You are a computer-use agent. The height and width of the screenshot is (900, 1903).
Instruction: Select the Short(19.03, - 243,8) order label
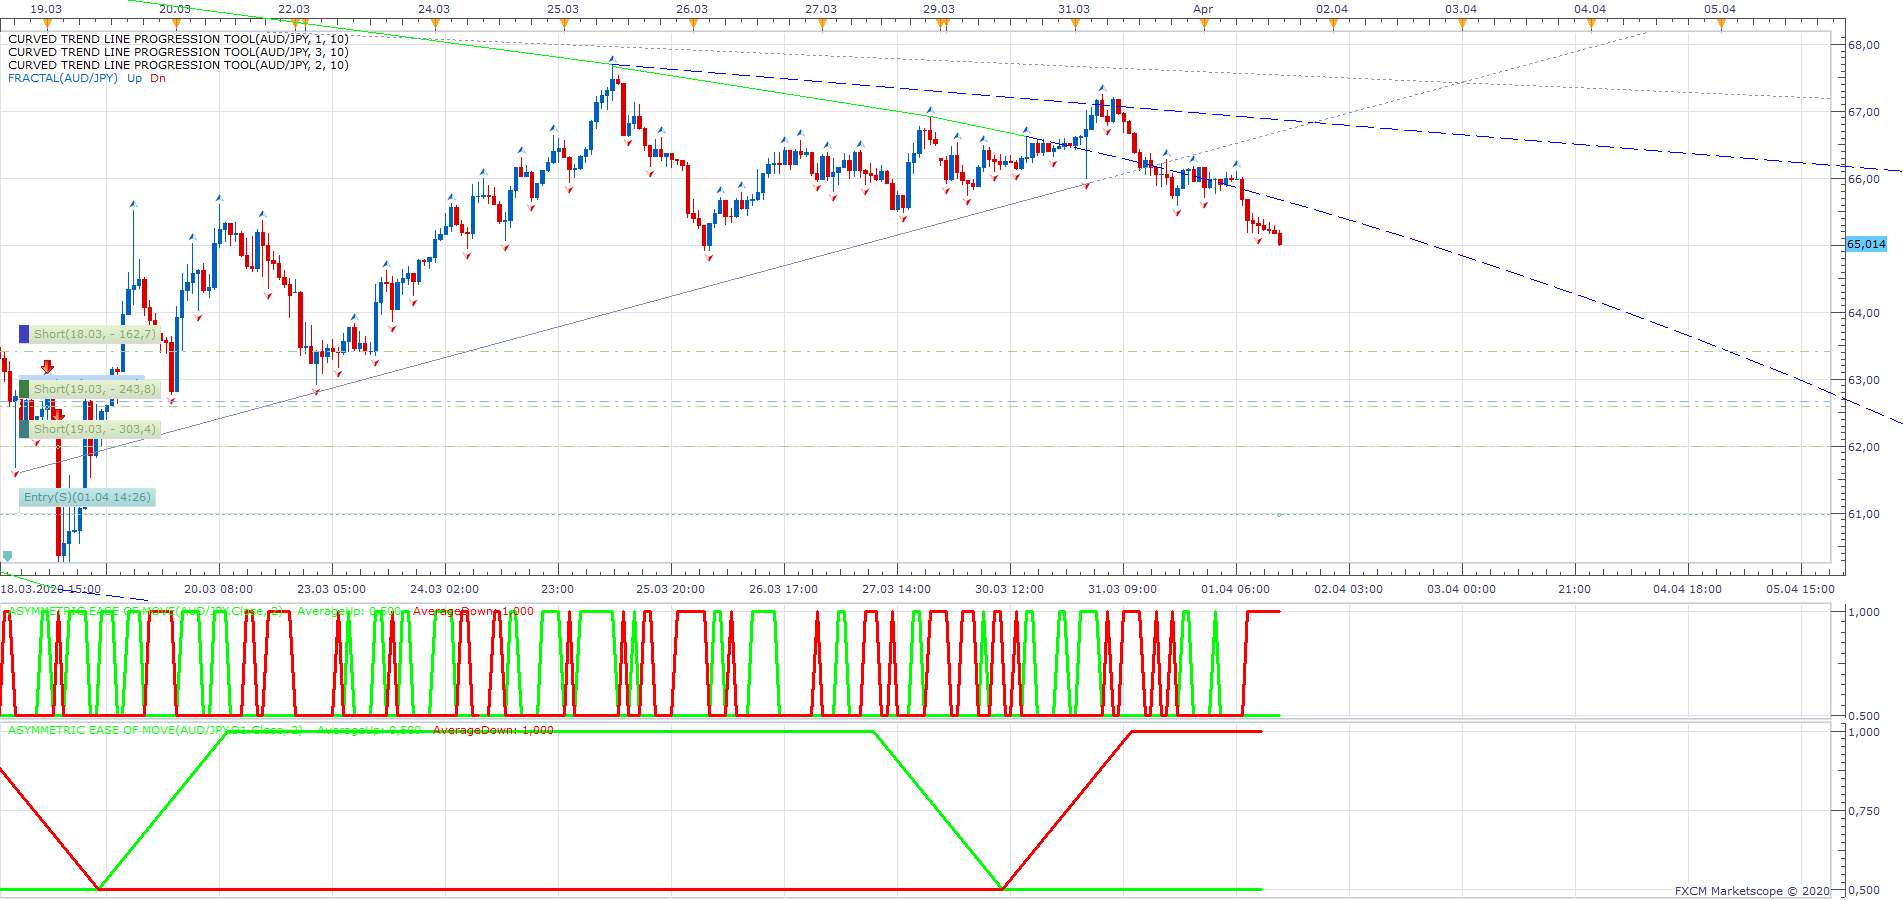point(94,389)
